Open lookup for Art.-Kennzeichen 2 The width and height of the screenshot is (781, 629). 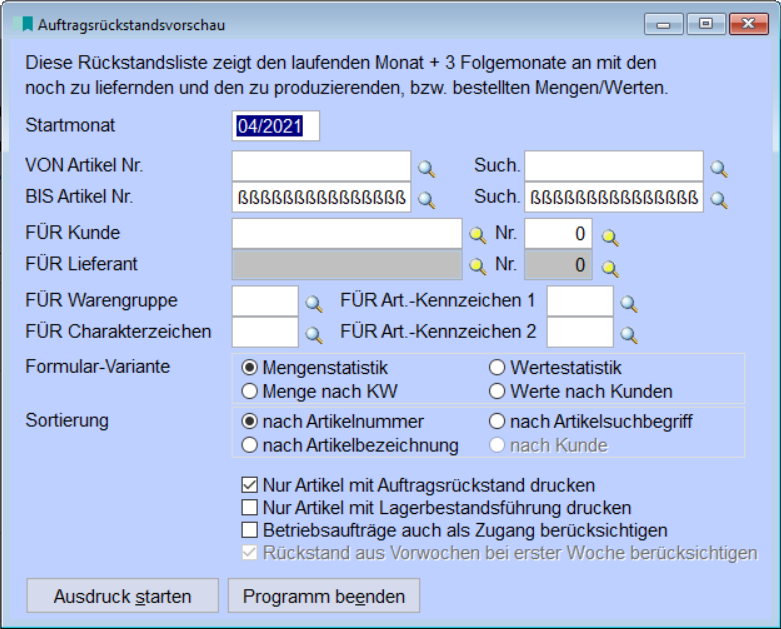click(x=629, y=334)
